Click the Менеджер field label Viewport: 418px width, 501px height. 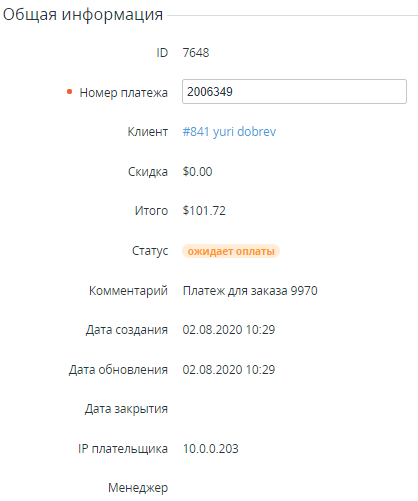point(138,488)
